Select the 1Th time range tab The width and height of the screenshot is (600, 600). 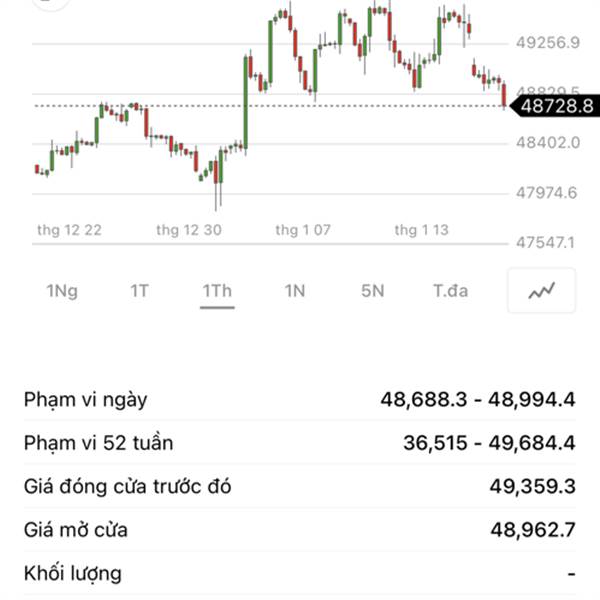tap(217, 291)
